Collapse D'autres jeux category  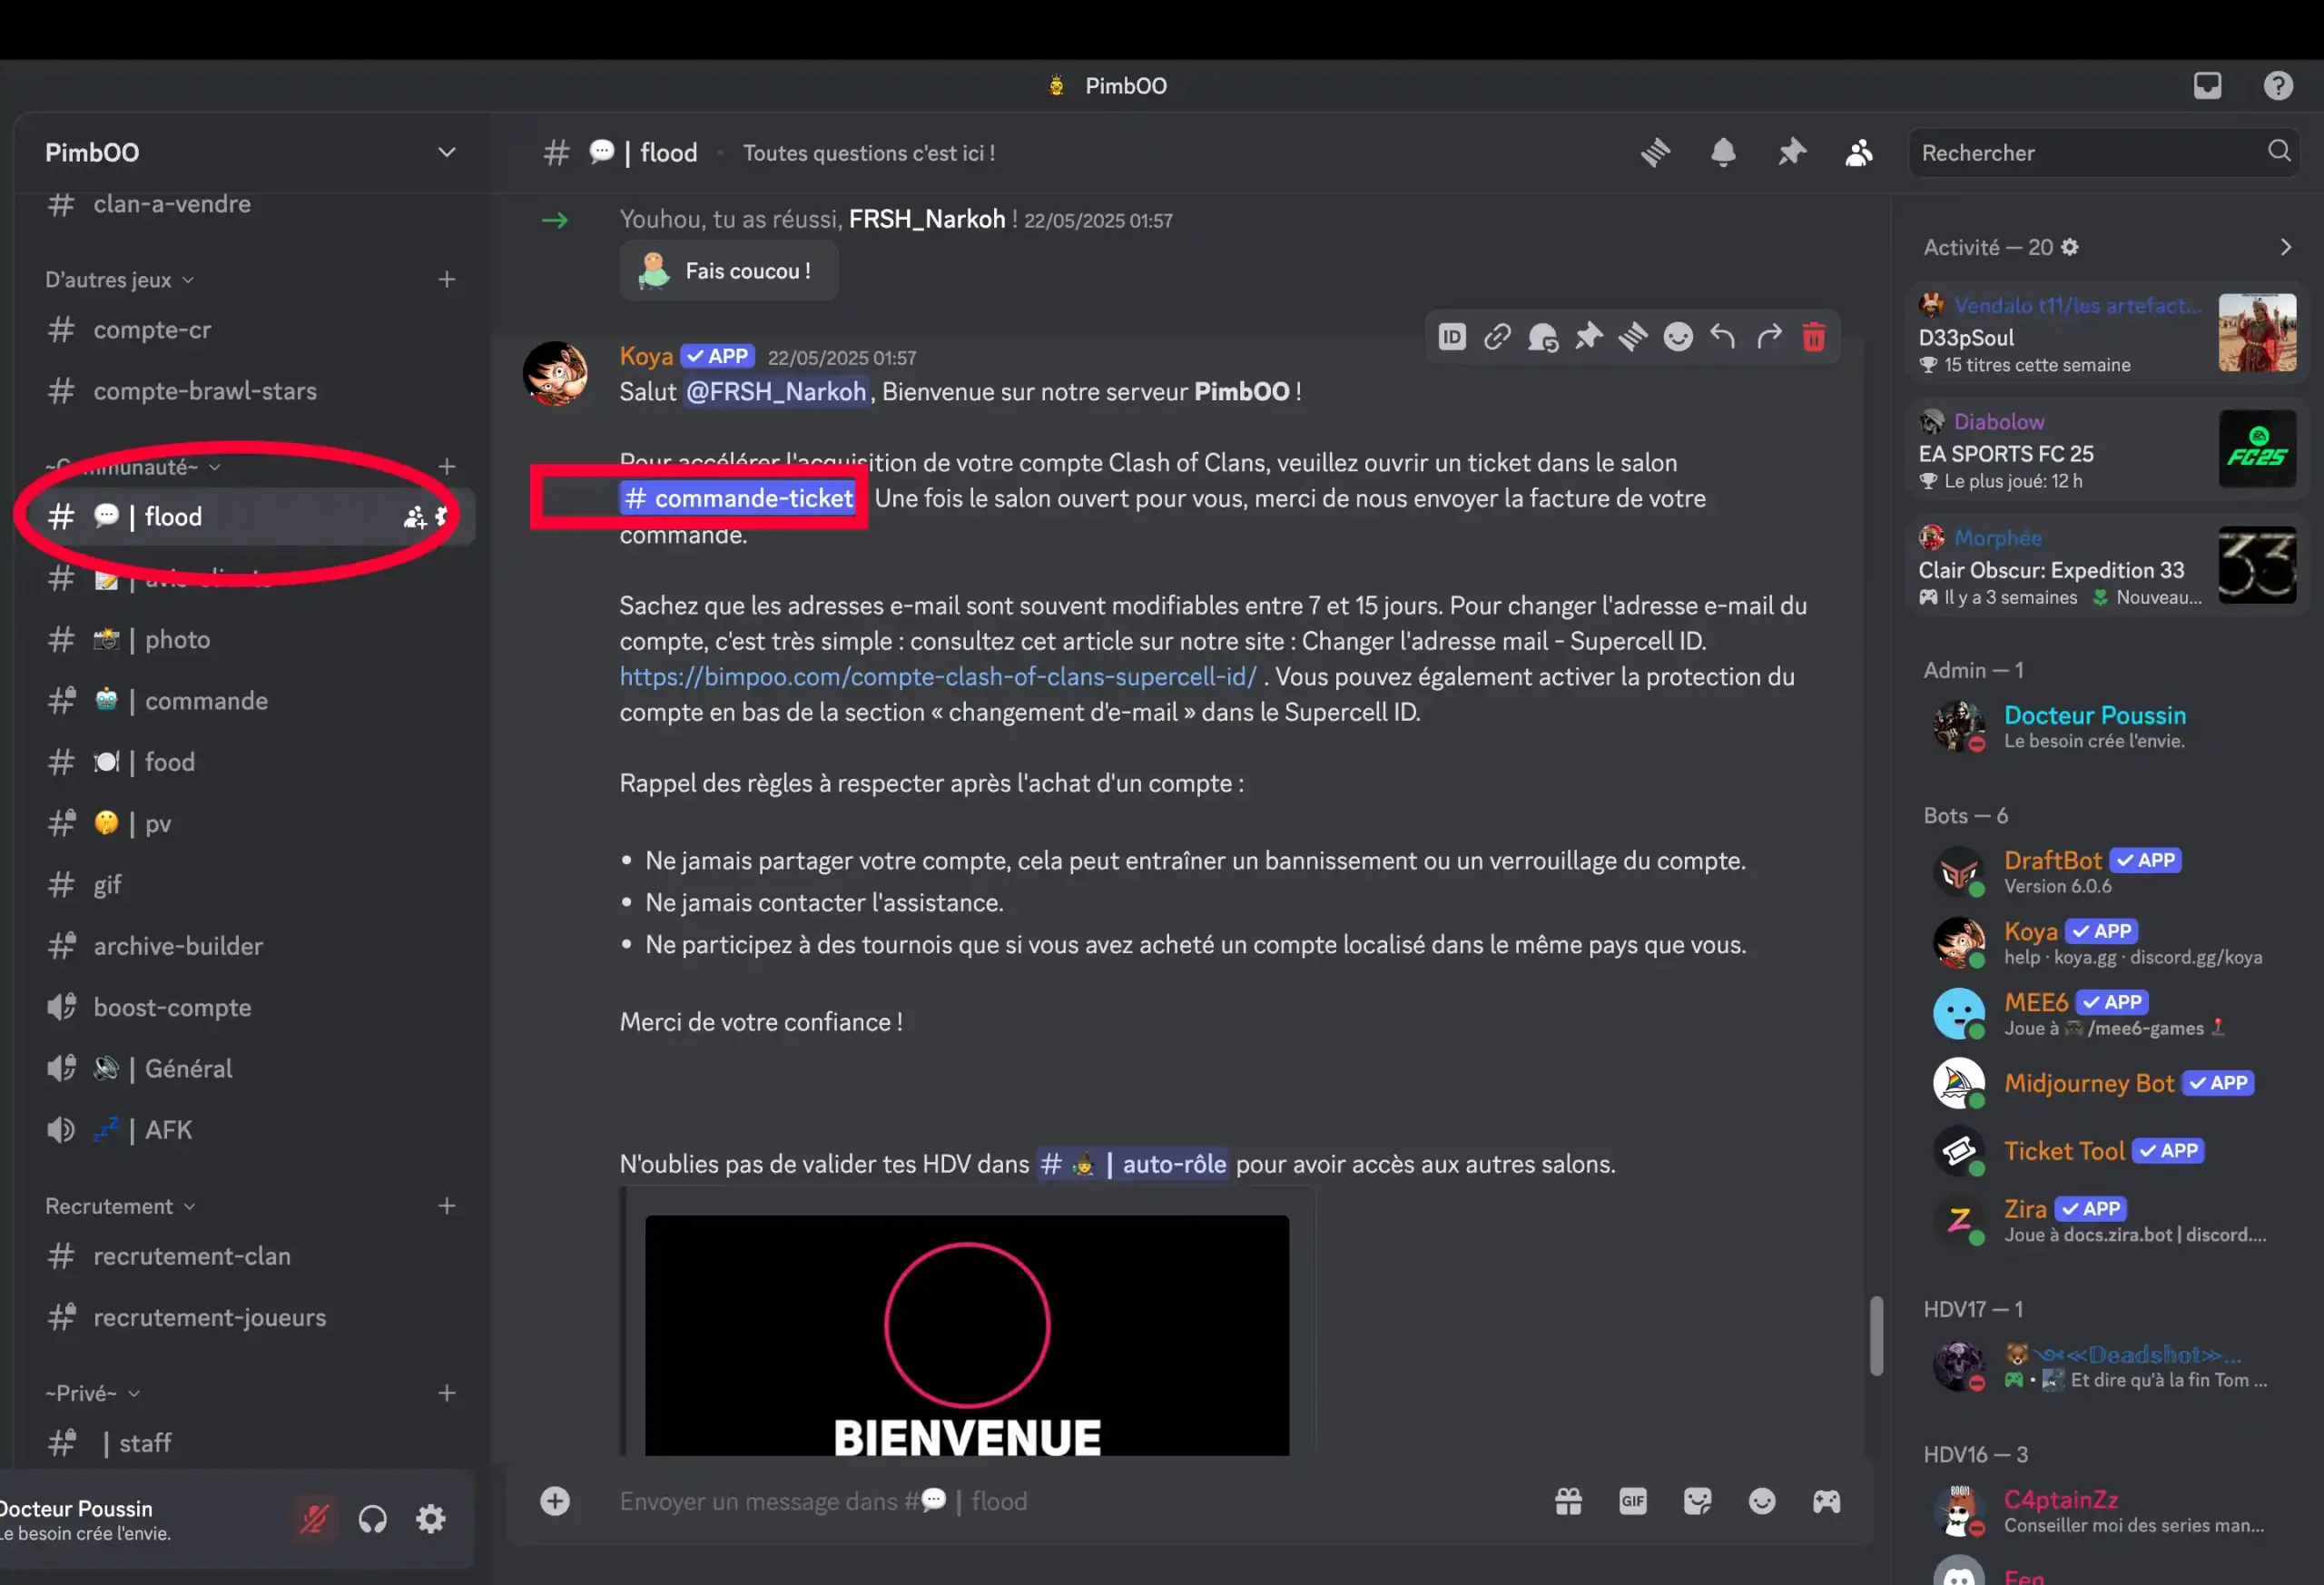119,280
